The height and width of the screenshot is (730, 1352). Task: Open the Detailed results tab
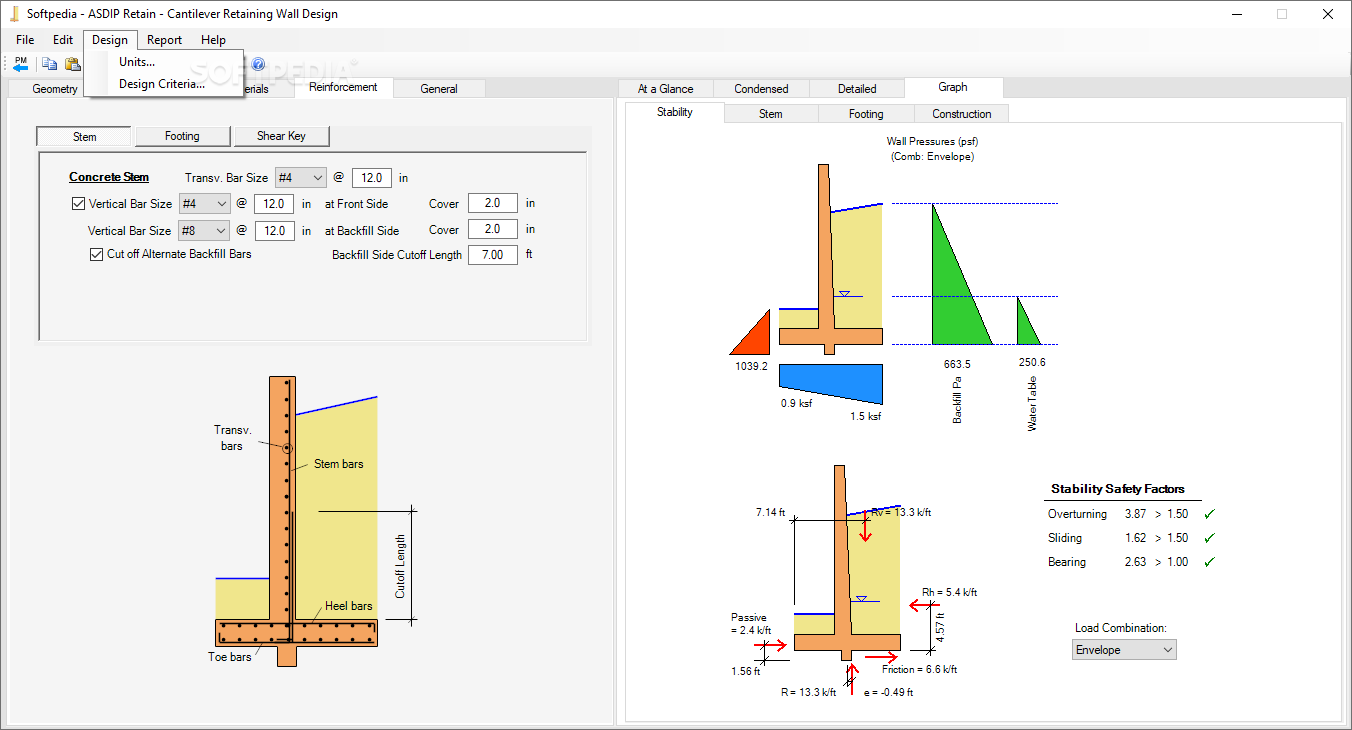[857, 89]
